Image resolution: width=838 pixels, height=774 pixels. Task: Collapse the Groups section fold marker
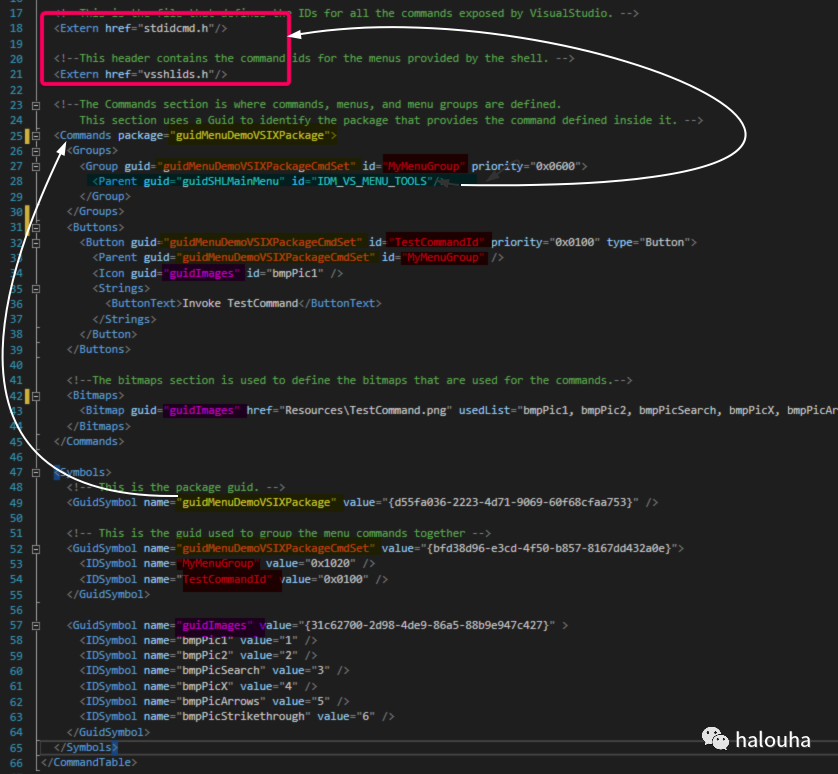(x=37, y=150)
